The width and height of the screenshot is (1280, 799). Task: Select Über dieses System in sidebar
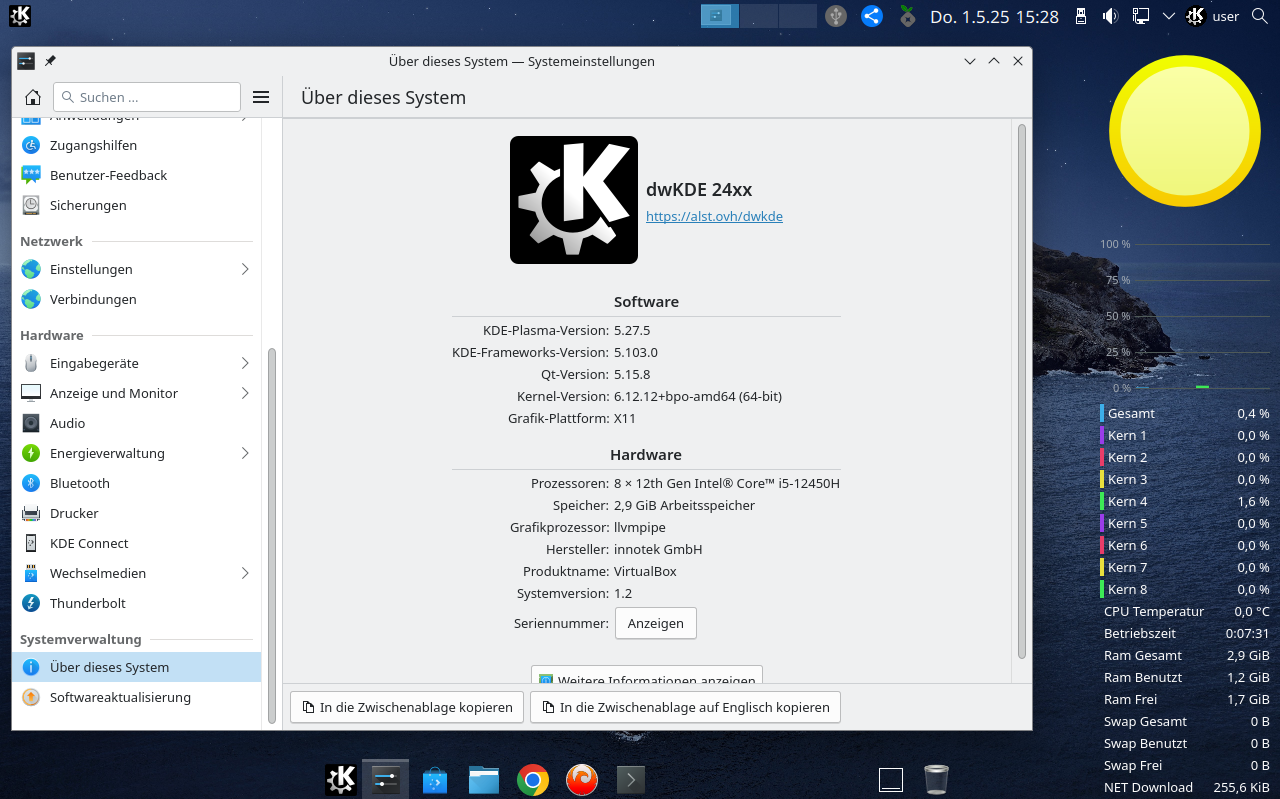tap(136, 667)
